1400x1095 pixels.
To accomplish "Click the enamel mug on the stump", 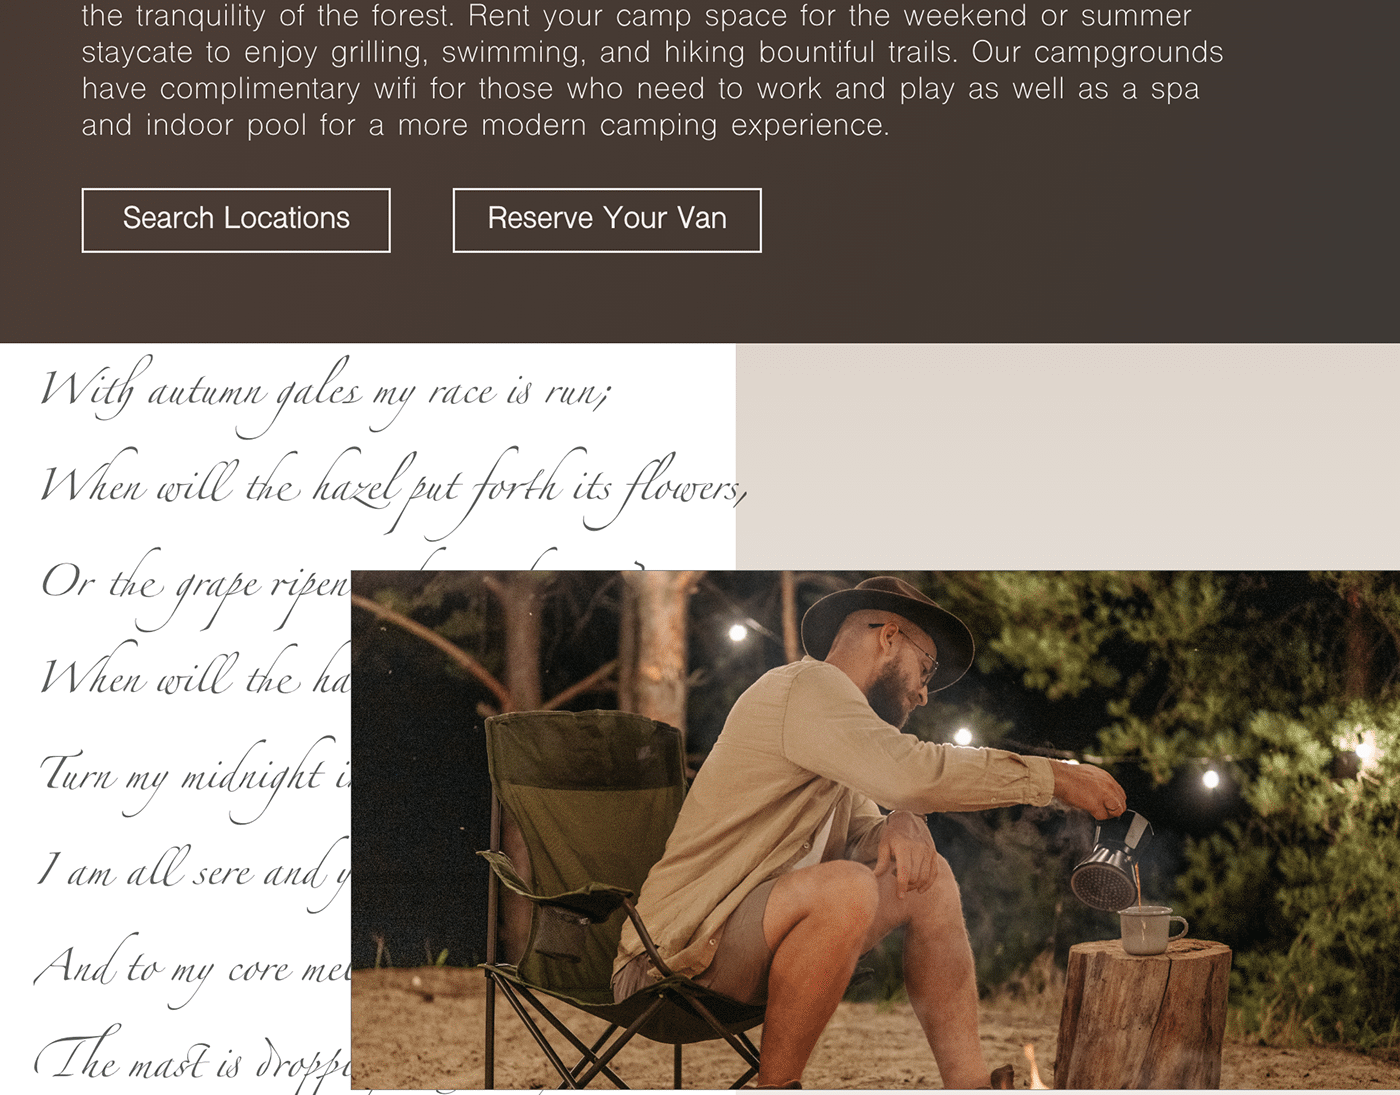I will tap(1150, 928).
